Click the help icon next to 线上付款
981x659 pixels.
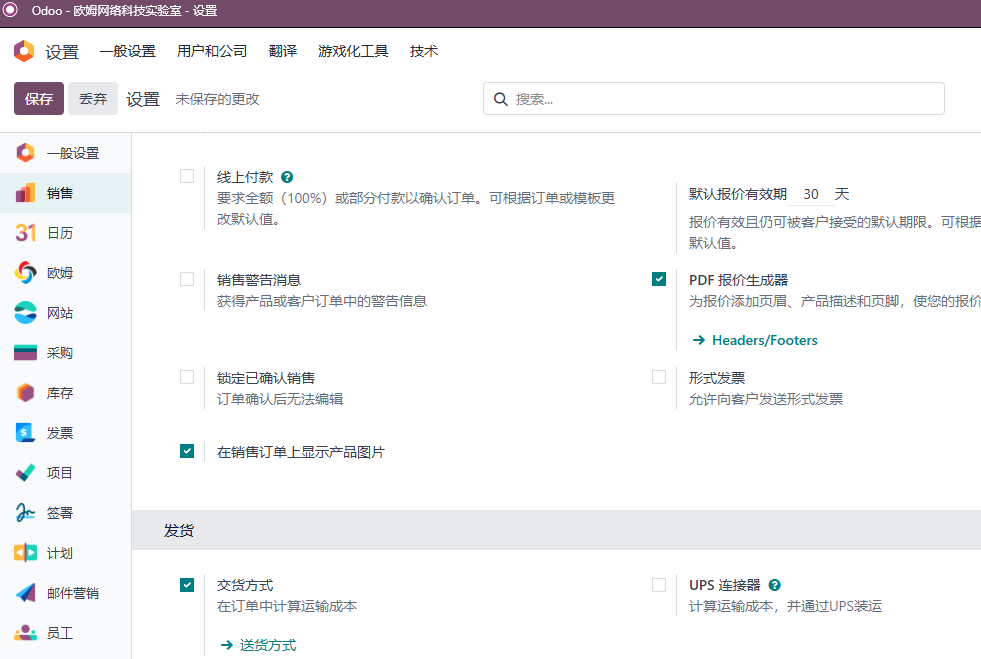[x=287, y=177]
